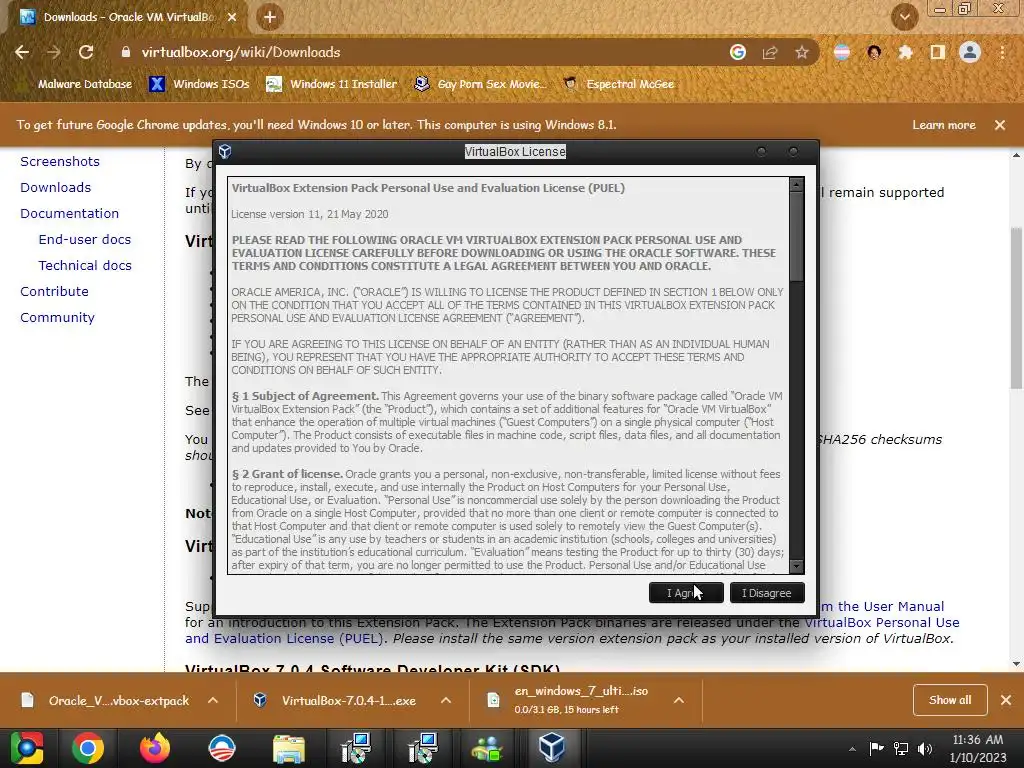The height and width of the screenshot is (768, 1024).
Task: Click the license scrollbar thumb
Action: point(796,237)
